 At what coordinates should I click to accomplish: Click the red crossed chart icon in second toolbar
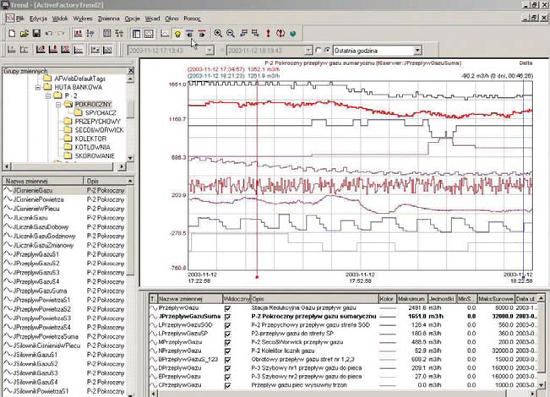click(66, 50)
